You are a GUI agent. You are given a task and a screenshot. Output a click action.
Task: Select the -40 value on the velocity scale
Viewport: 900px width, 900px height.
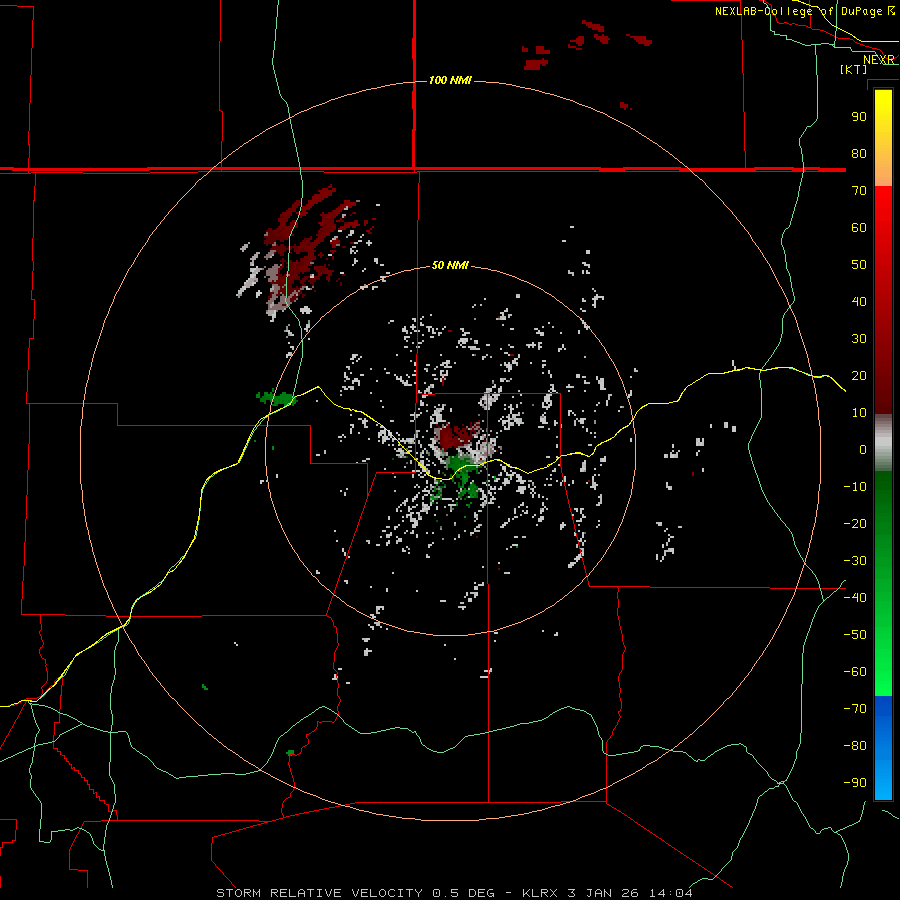[855, 598]
